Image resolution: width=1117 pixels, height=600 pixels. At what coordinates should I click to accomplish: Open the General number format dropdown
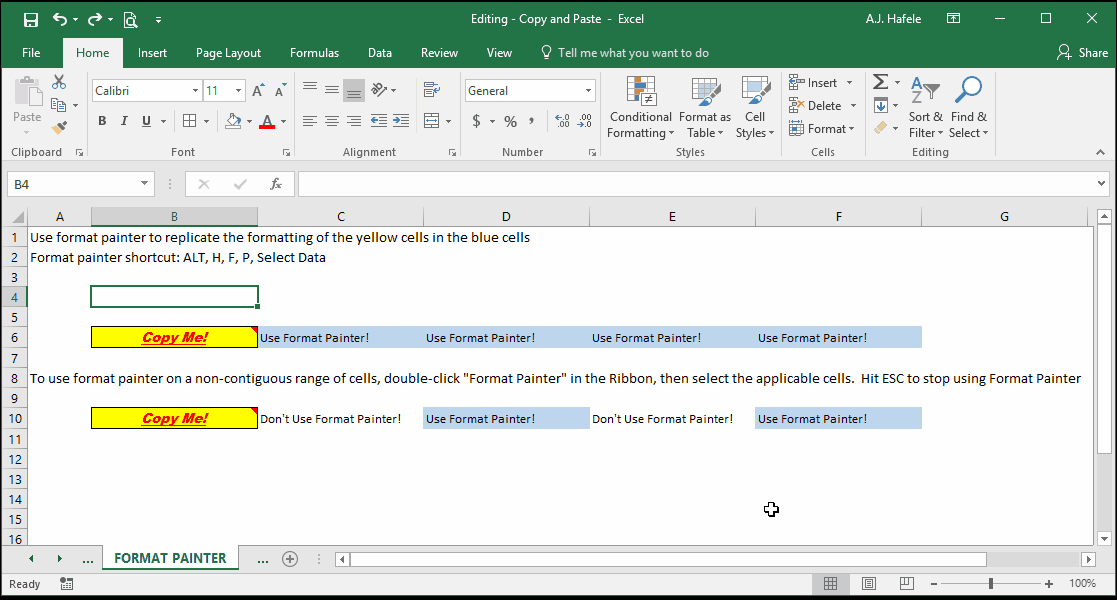588,90
